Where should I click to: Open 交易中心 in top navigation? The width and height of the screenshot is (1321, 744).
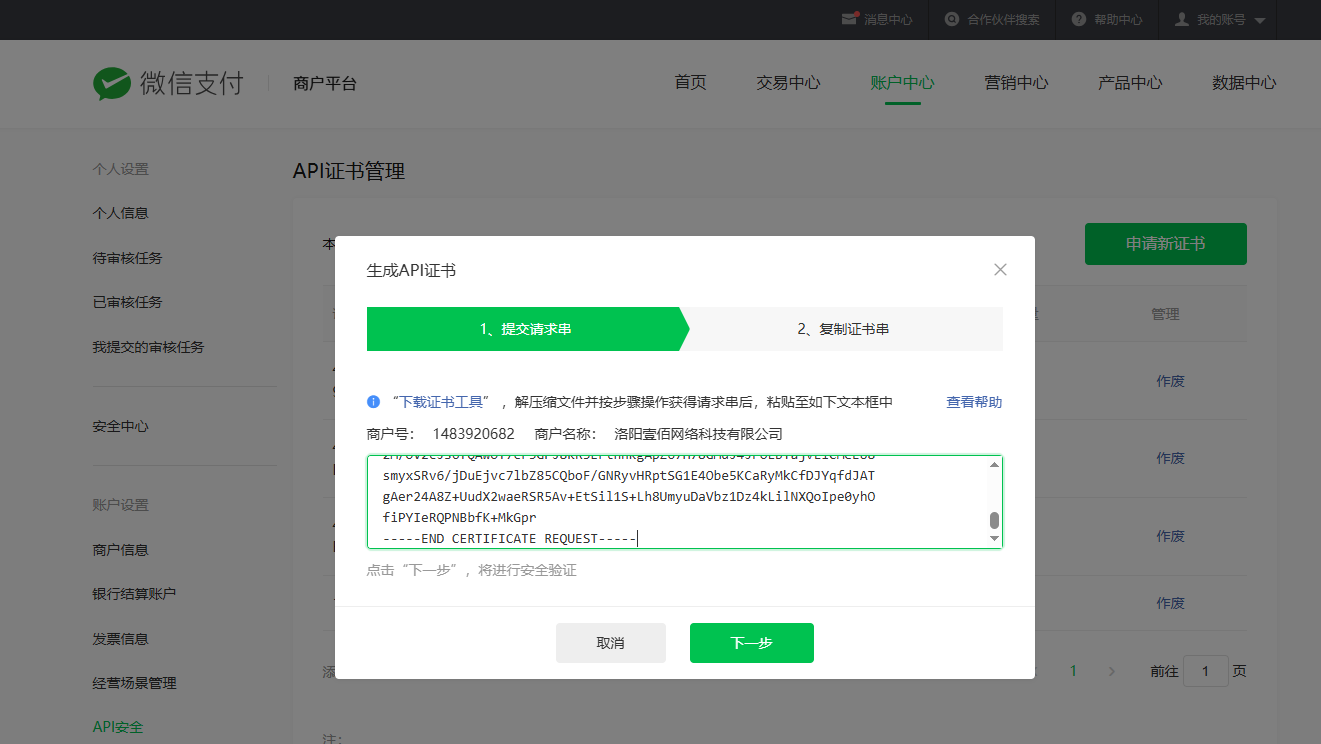tap(788, 83)
